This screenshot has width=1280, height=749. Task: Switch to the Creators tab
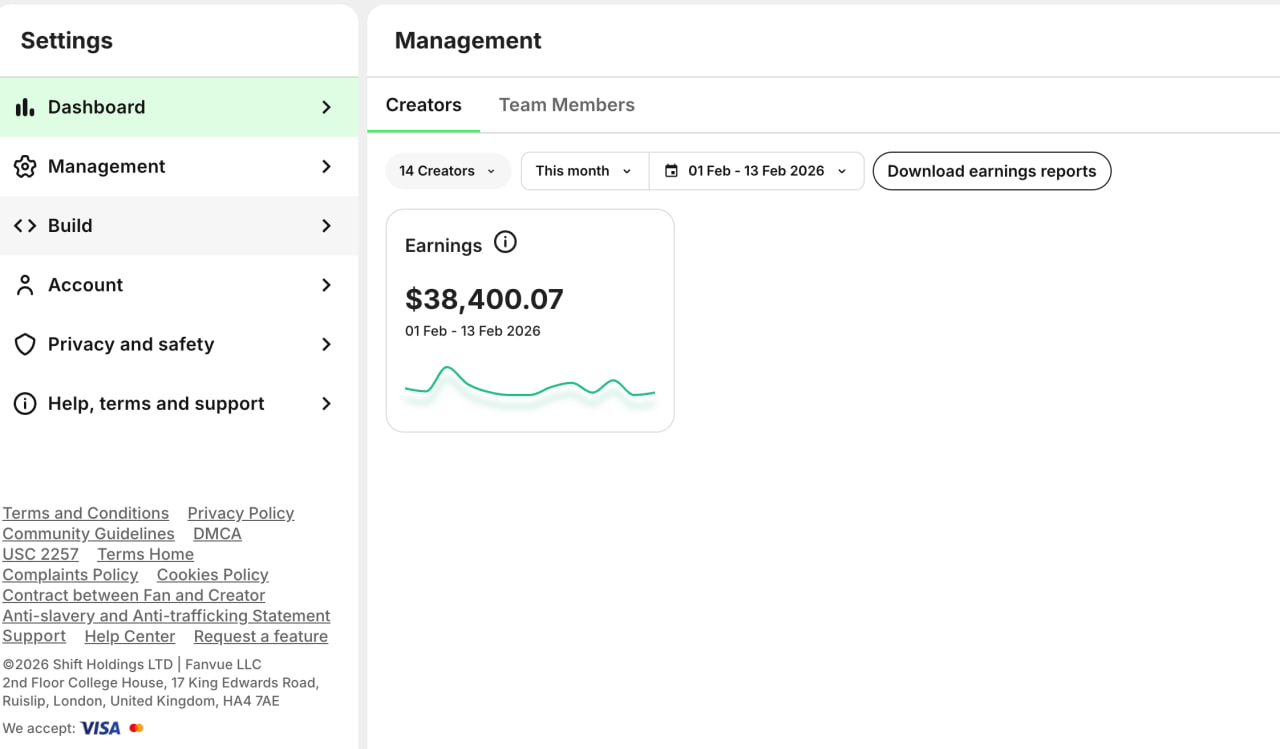pyautogui.click(x=424, y=105)
